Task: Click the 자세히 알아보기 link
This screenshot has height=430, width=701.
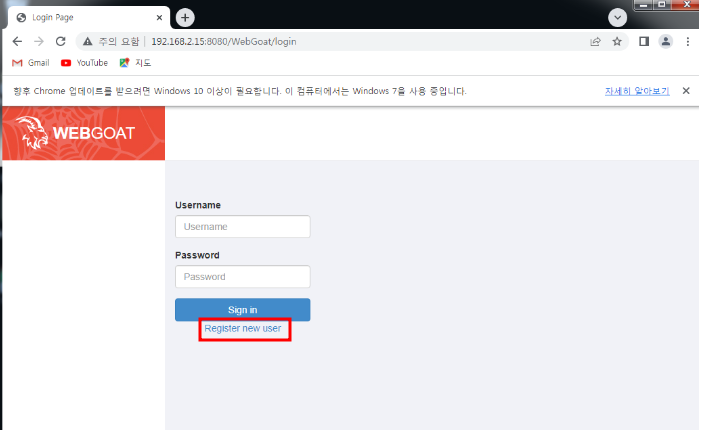Action: click(x=637, y=91)
